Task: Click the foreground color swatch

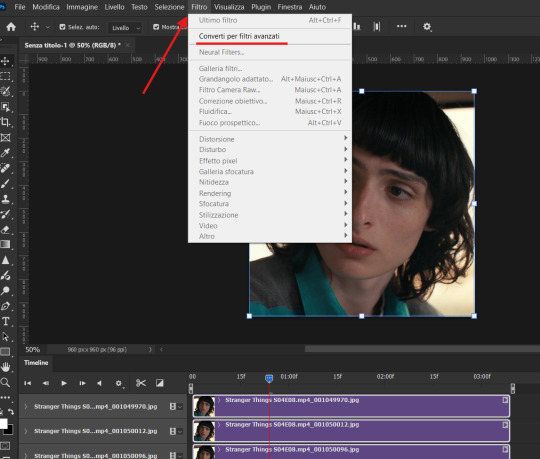Action: 3,423
